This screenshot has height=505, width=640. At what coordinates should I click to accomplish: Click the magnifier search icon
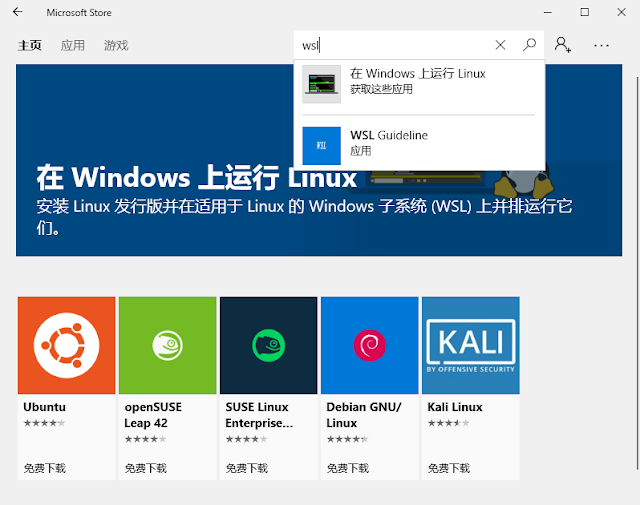tap(529, 44)
